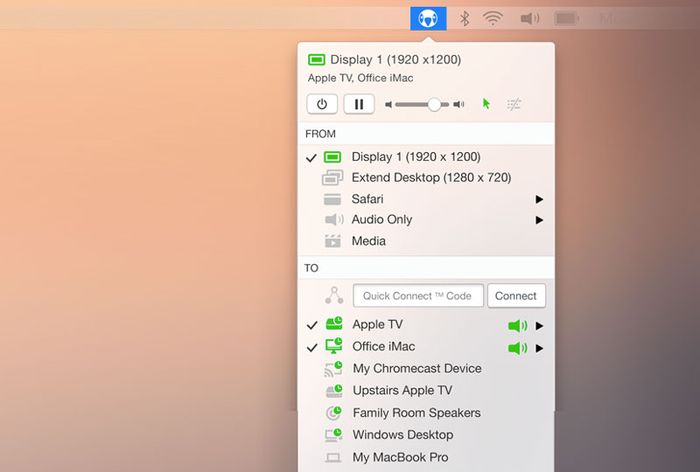Click the power button to stop mirroring
Viewport: 700px width, 472px height.
pos(322,104)
